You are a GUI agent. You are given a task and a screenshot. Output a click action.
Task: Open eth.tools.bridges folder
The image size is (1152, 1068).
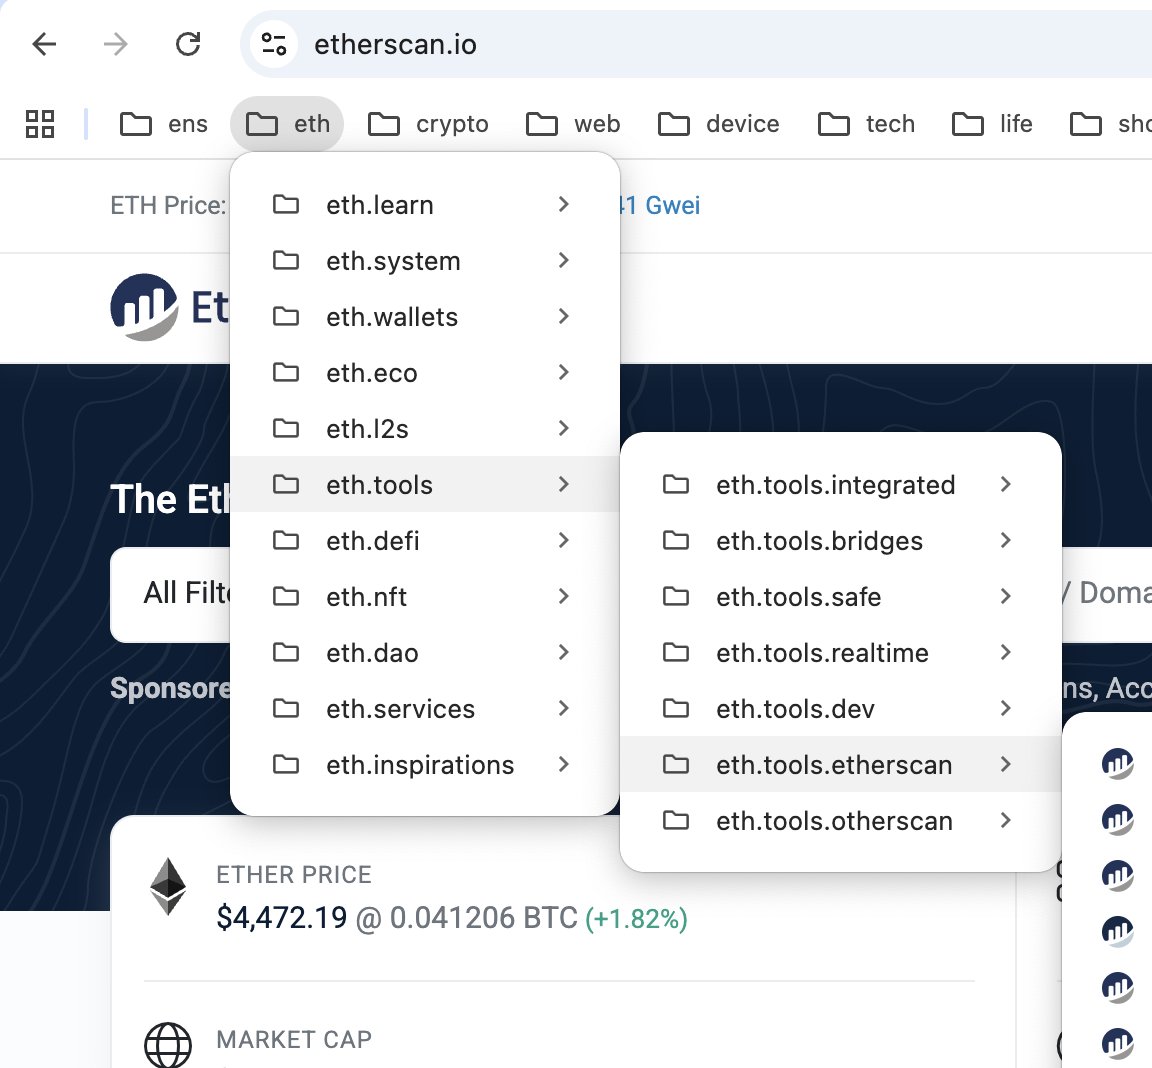click(x=840, y=541)
